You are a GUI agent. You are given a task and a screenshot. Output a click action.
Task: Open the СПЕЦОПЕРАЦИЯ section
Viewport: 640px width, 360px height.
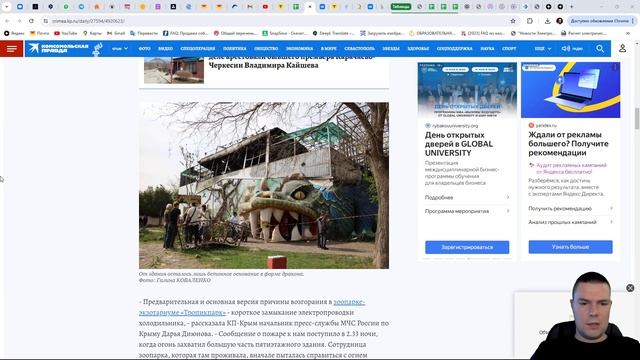point(198,49)
